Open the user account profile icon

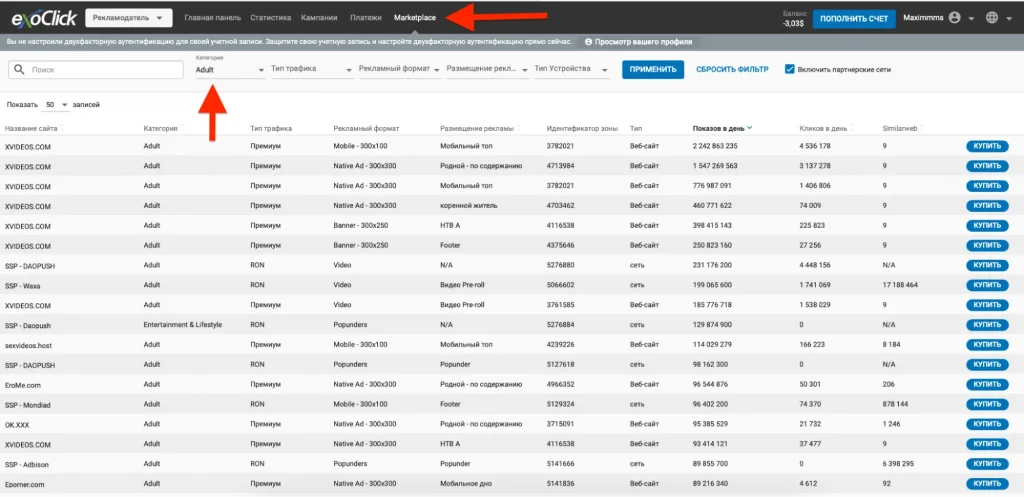[954, 18]
